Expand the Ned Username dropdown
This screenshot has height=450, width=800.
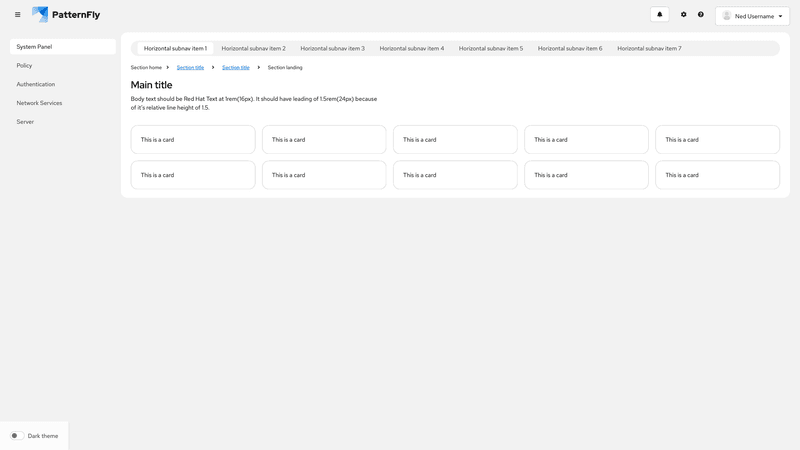tap(780, 16)
